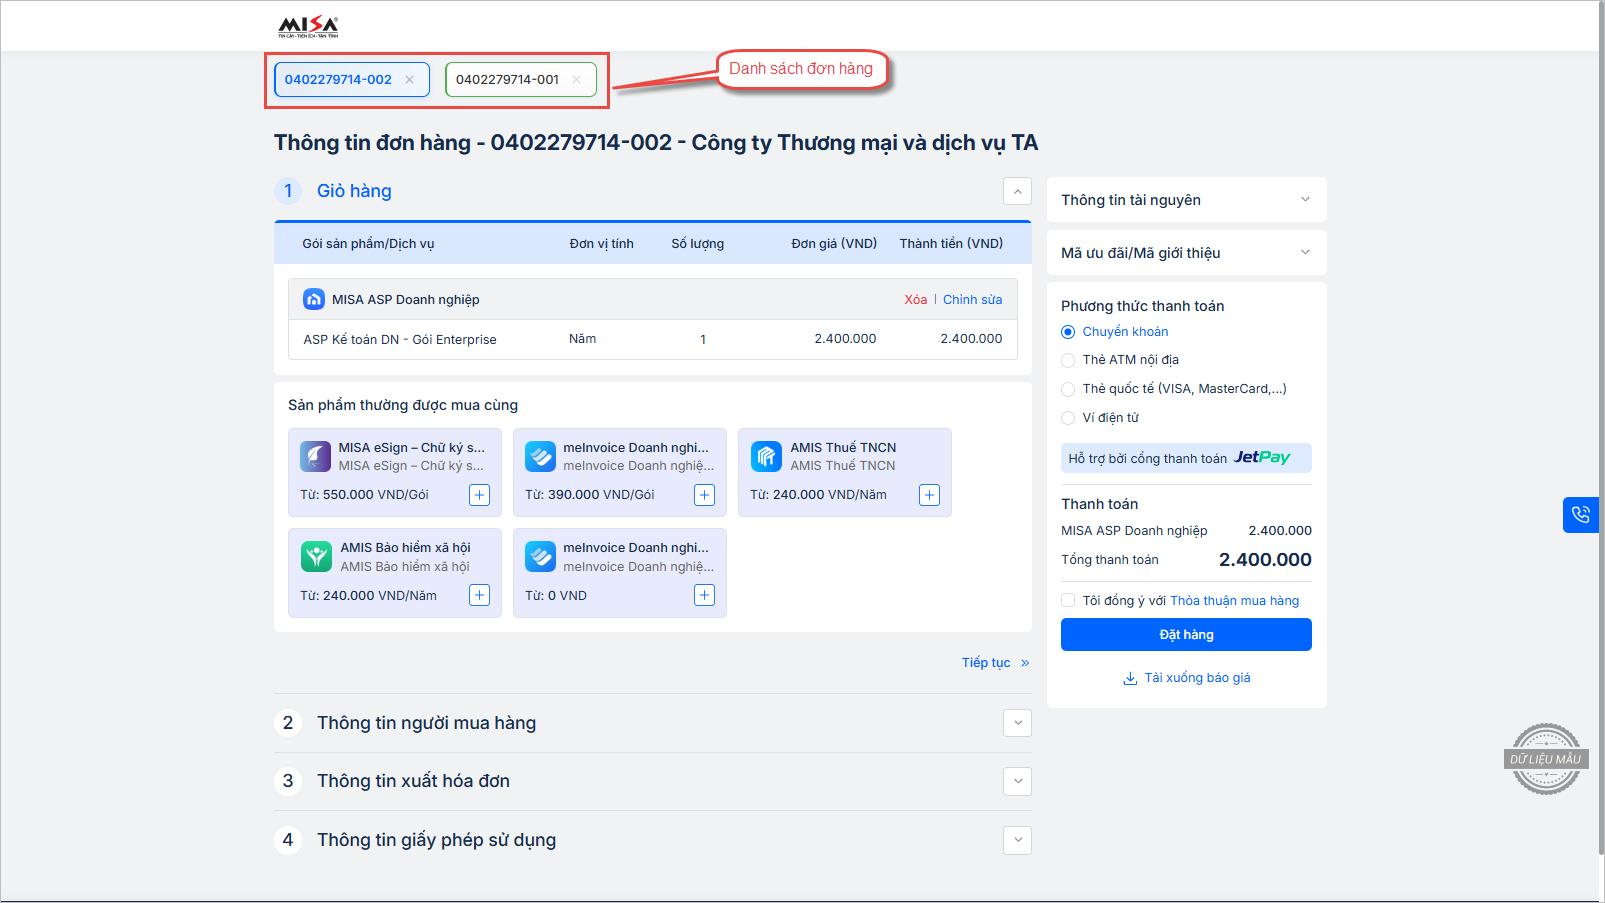This screenshot has height=903, width=1605.
Task: Expand Thông tin giấy phép sử dụng section
Action: click(x=1017, y=840)
